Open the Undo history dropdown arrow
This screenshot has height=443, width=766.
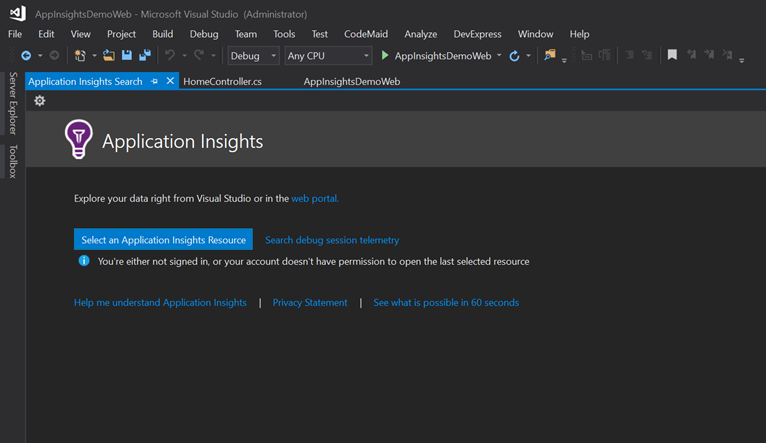[185, 56]
